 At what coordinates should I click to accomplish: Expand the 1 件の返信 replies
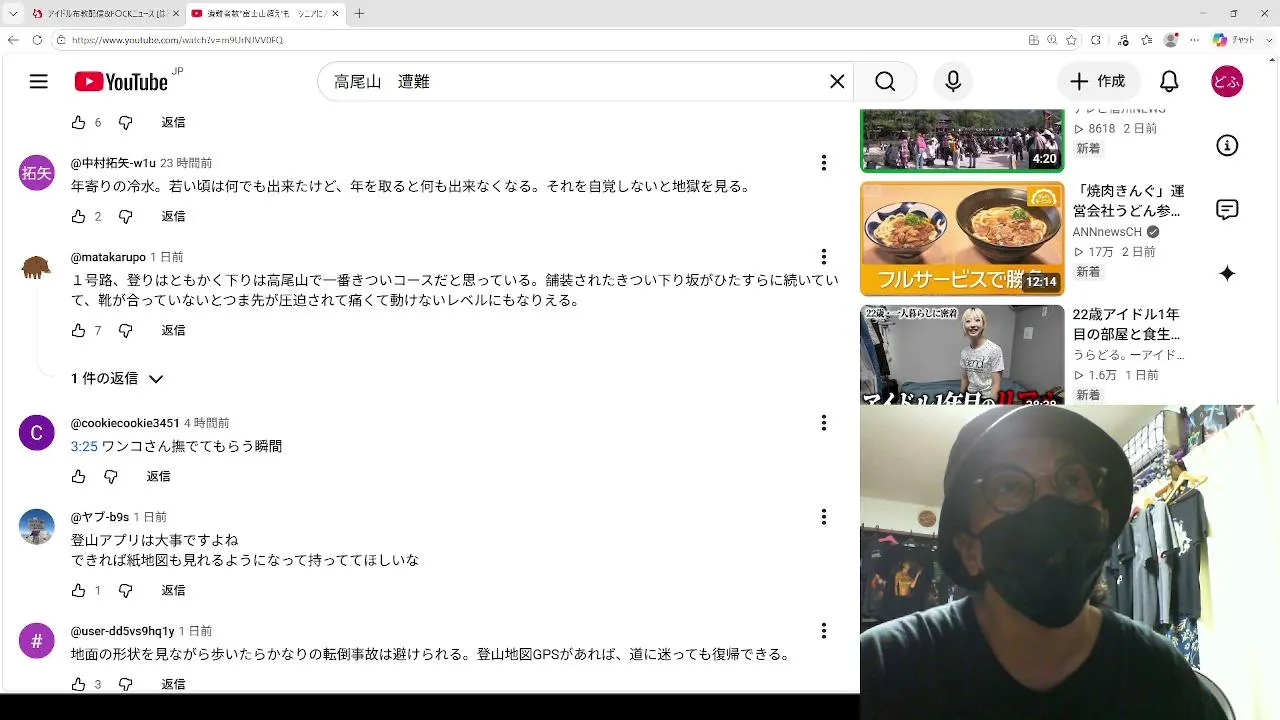click(117, 378)
